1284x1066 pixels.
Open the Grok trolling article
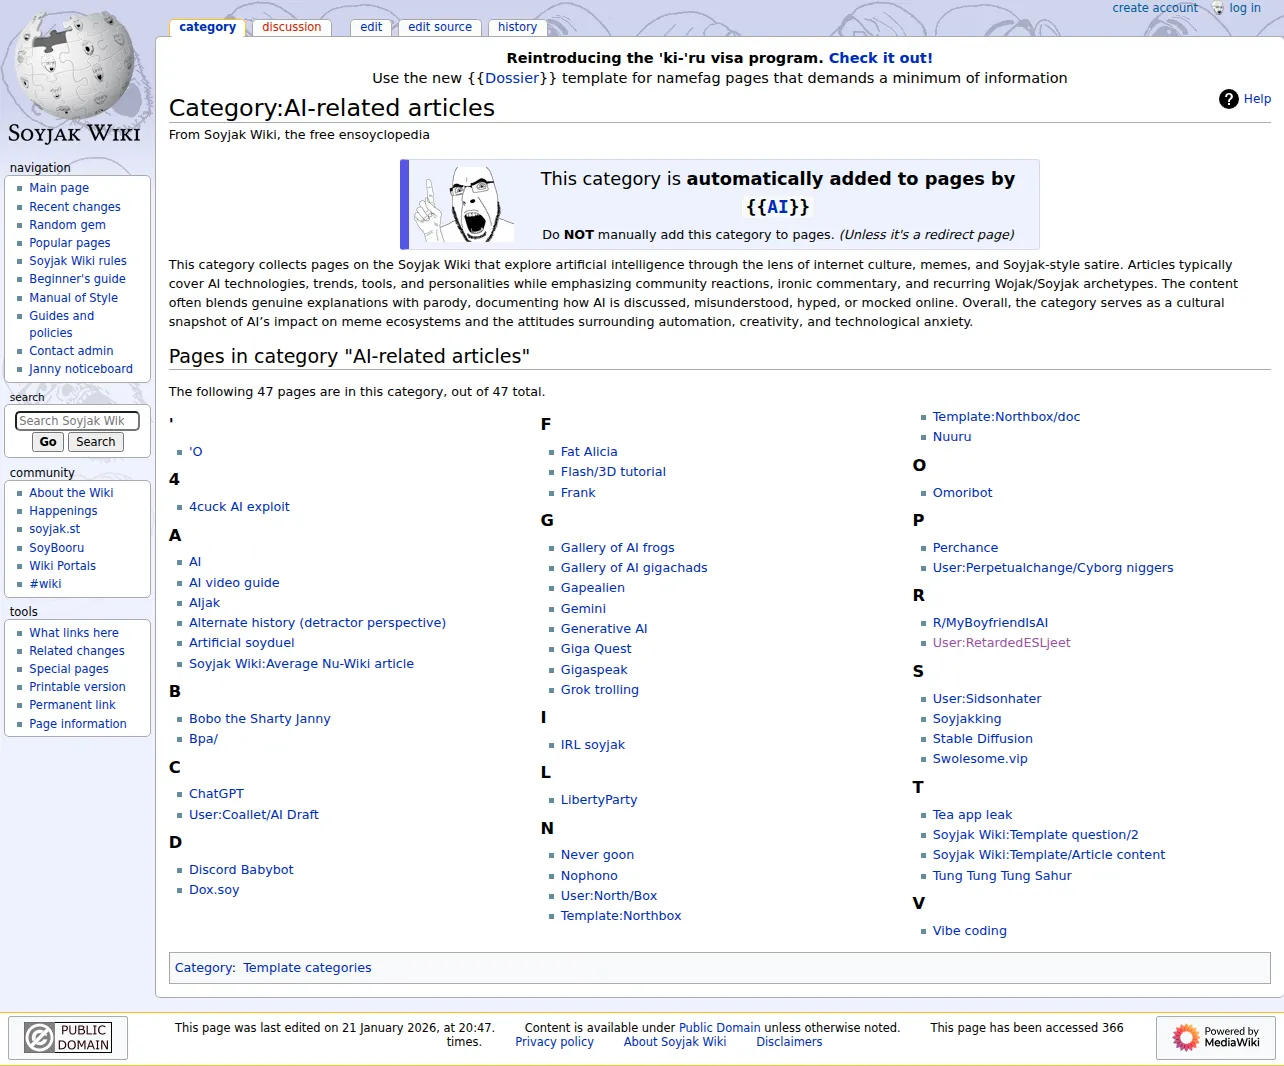pos(600,690)
